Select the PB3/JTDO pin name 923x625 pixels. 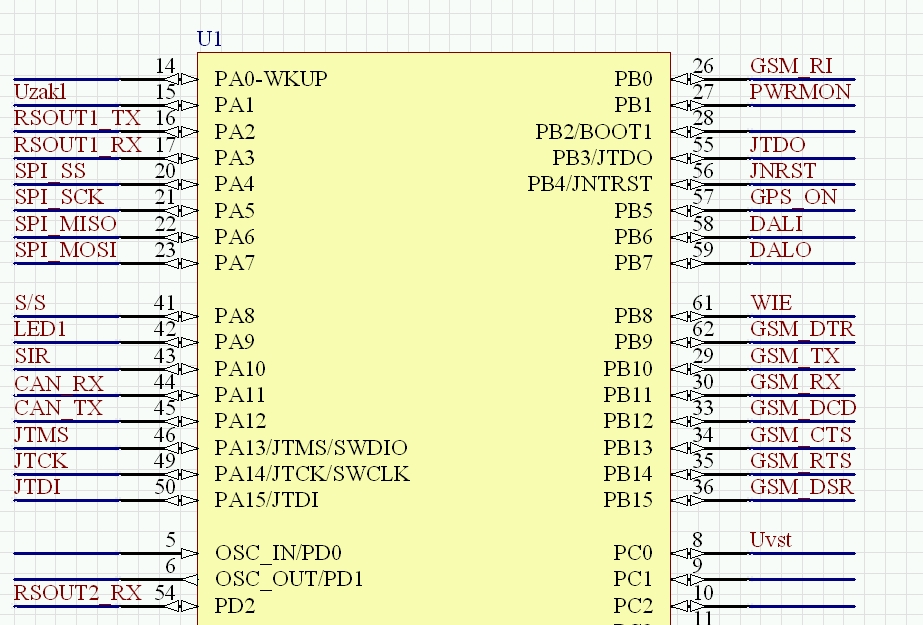602,158
